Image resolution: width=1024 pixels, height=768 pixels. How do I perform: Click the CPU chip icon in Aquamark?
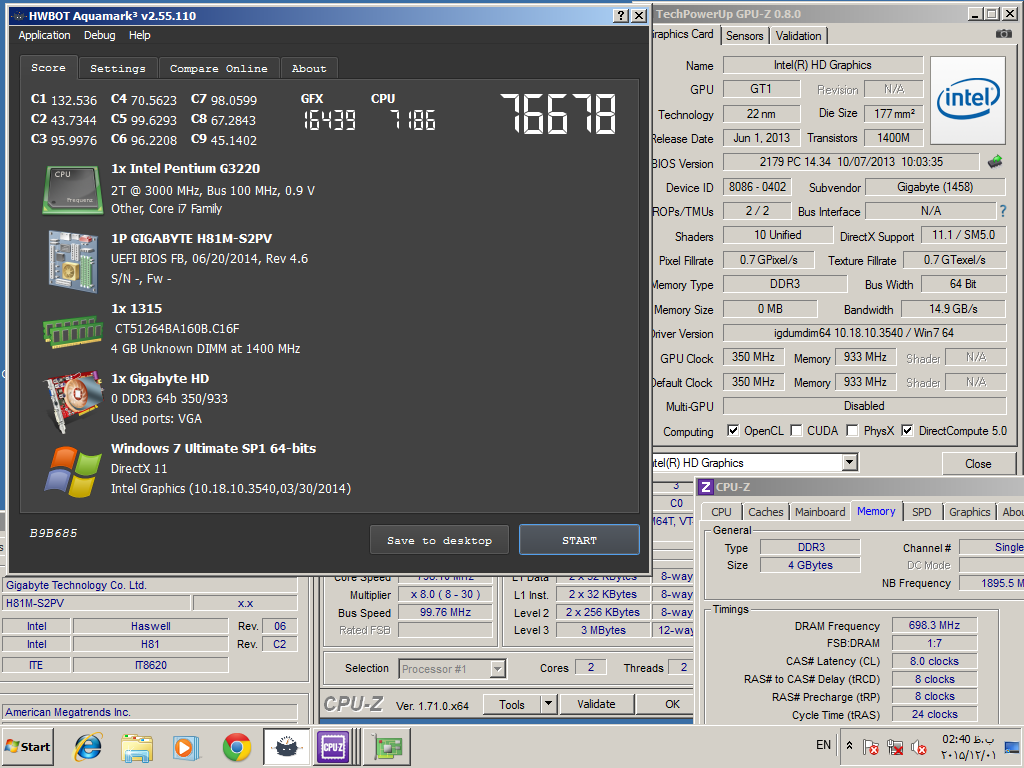[x=72, y=189]
